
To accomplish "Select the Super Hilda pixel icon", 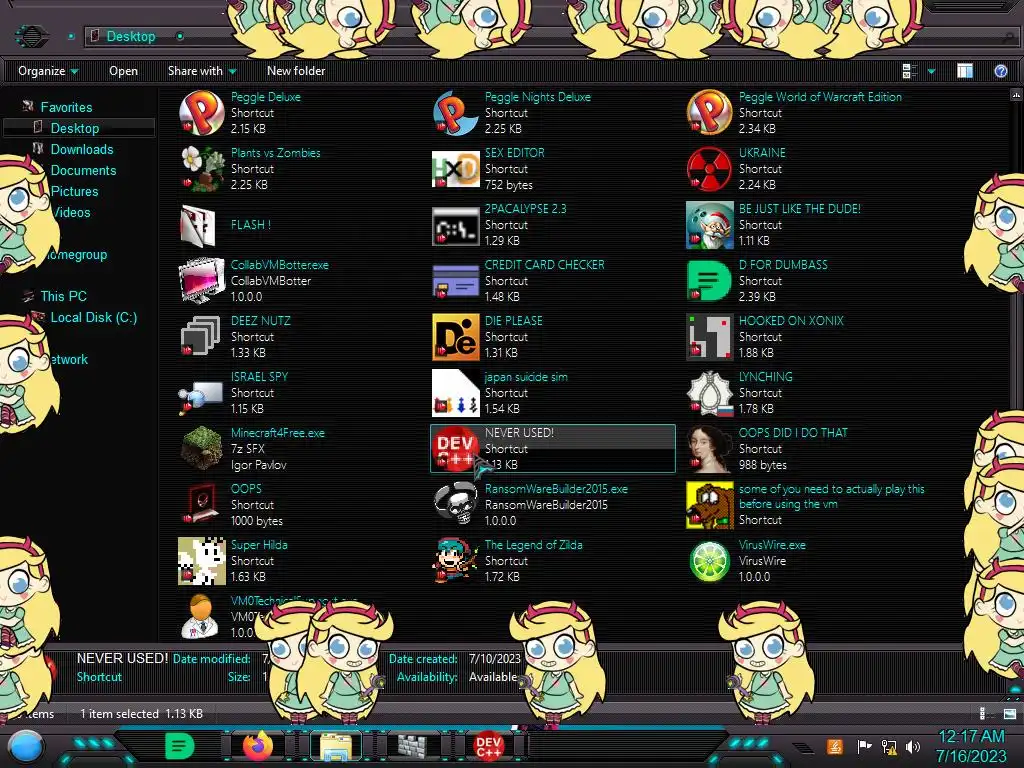I will (202, 561).
